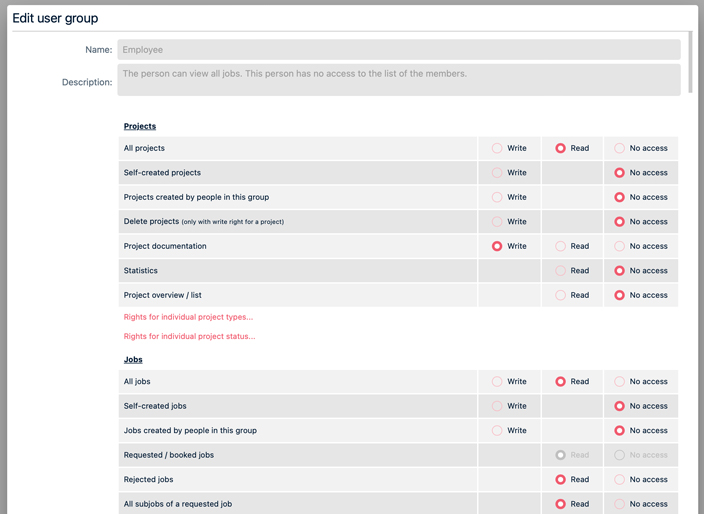Select Write for Projects created by group
Viewport: 704px width, 514px height.
coord(497,197)
